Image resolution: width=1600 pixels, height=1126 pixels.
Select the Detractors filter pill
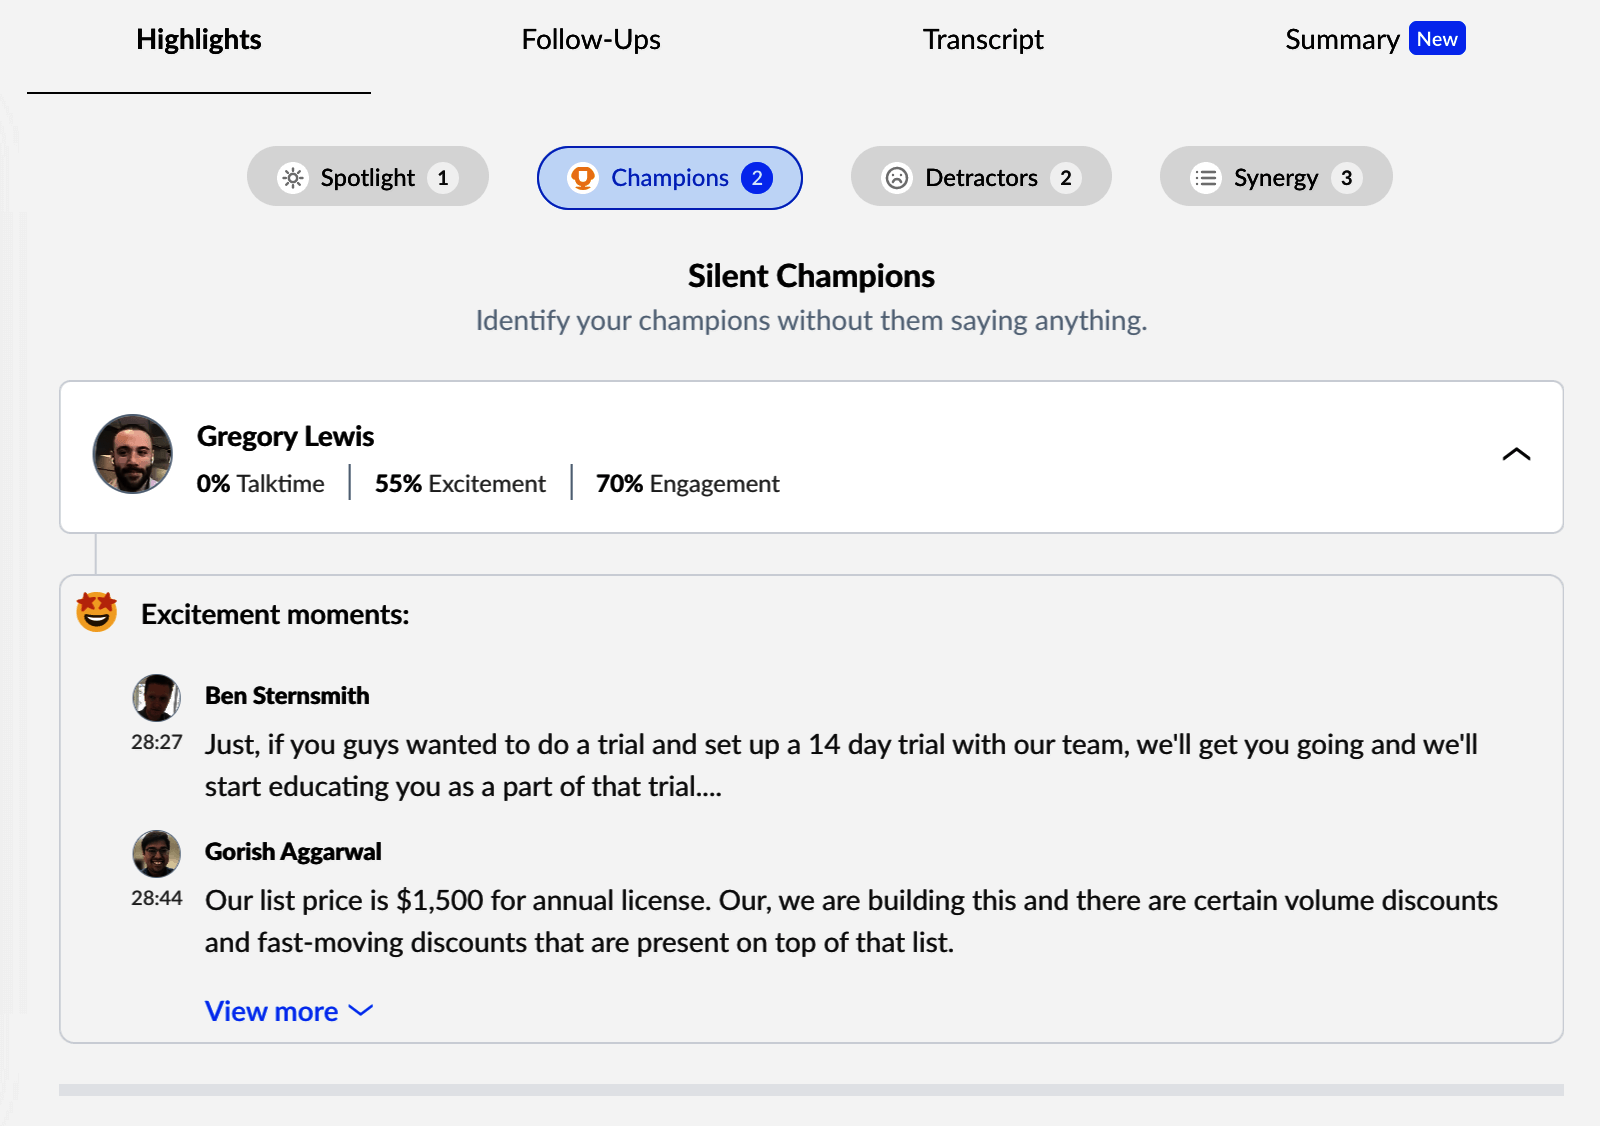(980, 177)
